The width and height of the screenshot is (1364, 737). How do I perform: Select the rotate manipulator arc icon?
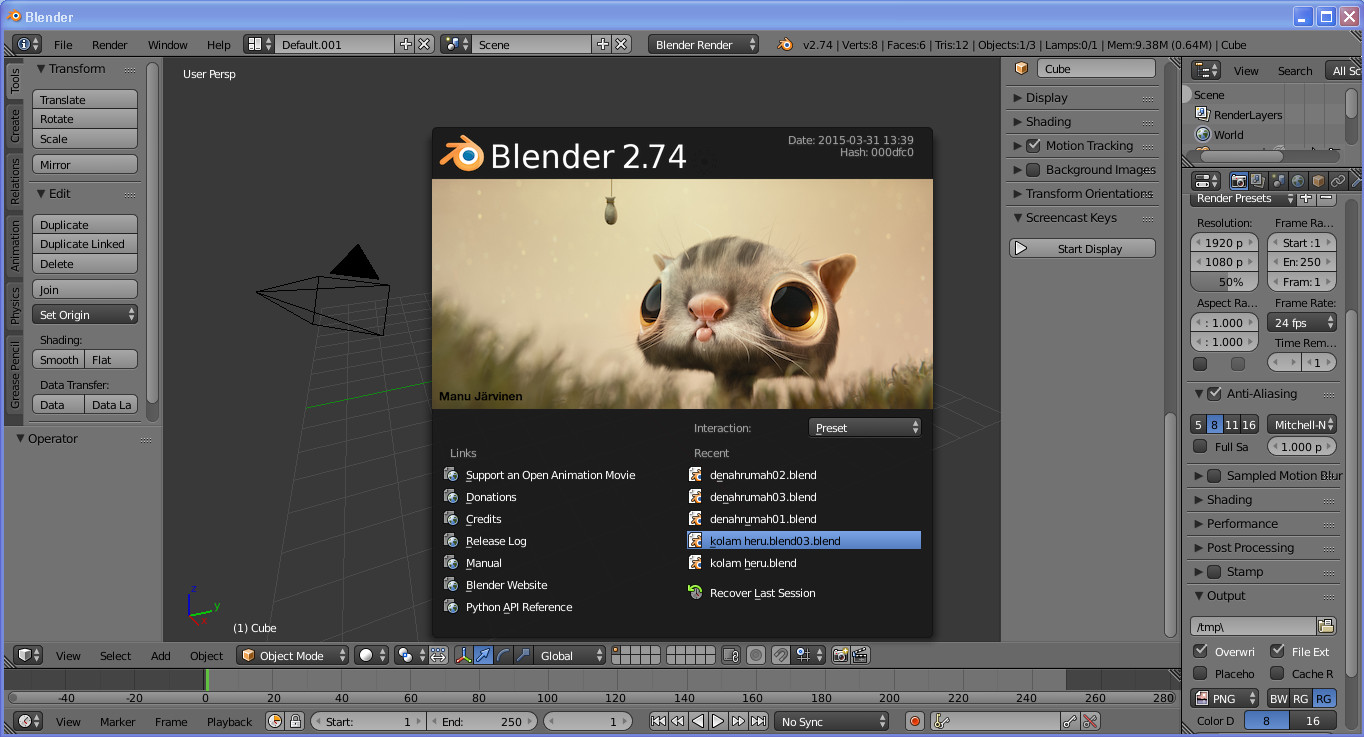coord(503,656)
